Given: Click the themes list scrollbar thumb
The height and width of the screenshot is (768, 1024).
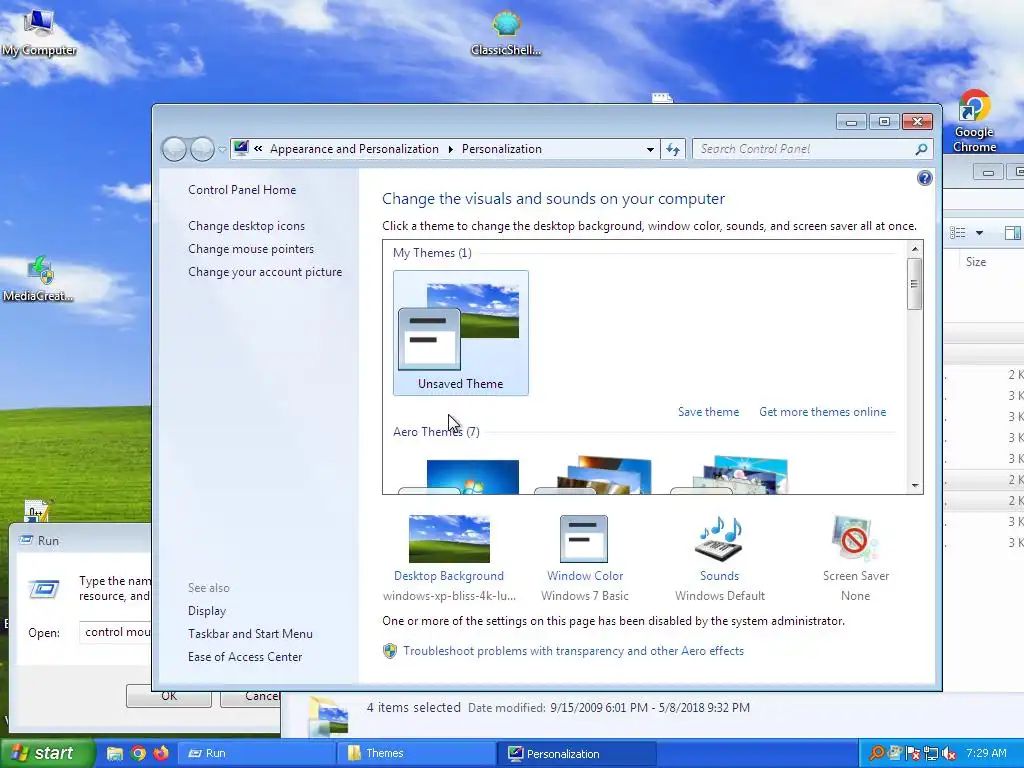Looking at the screenshot, I should tap(914, 283).
